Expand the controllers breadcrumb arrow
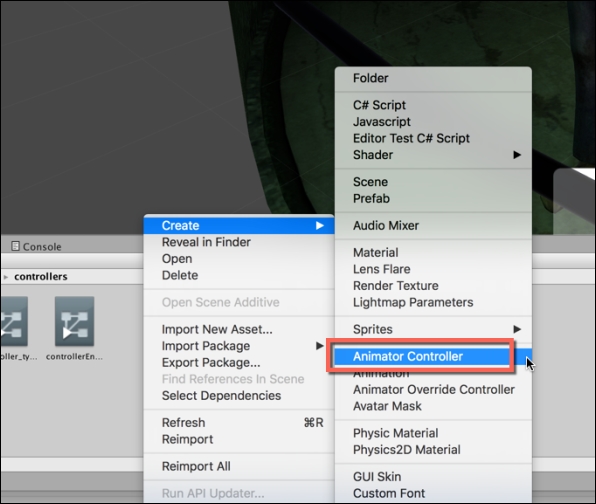 (6, 277)
